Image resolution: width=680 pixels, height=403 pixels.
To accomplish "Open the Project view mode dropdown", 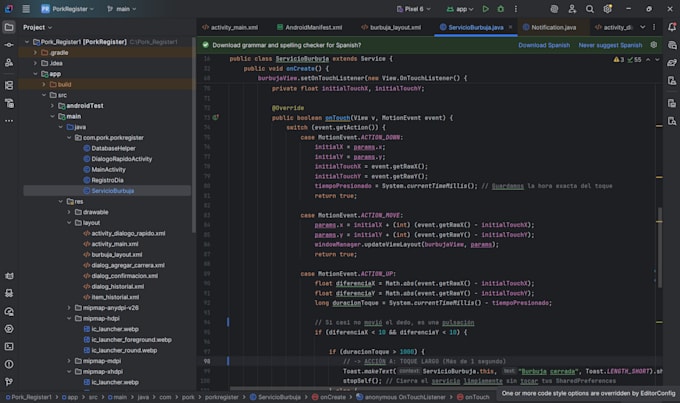I will point(37,27).
